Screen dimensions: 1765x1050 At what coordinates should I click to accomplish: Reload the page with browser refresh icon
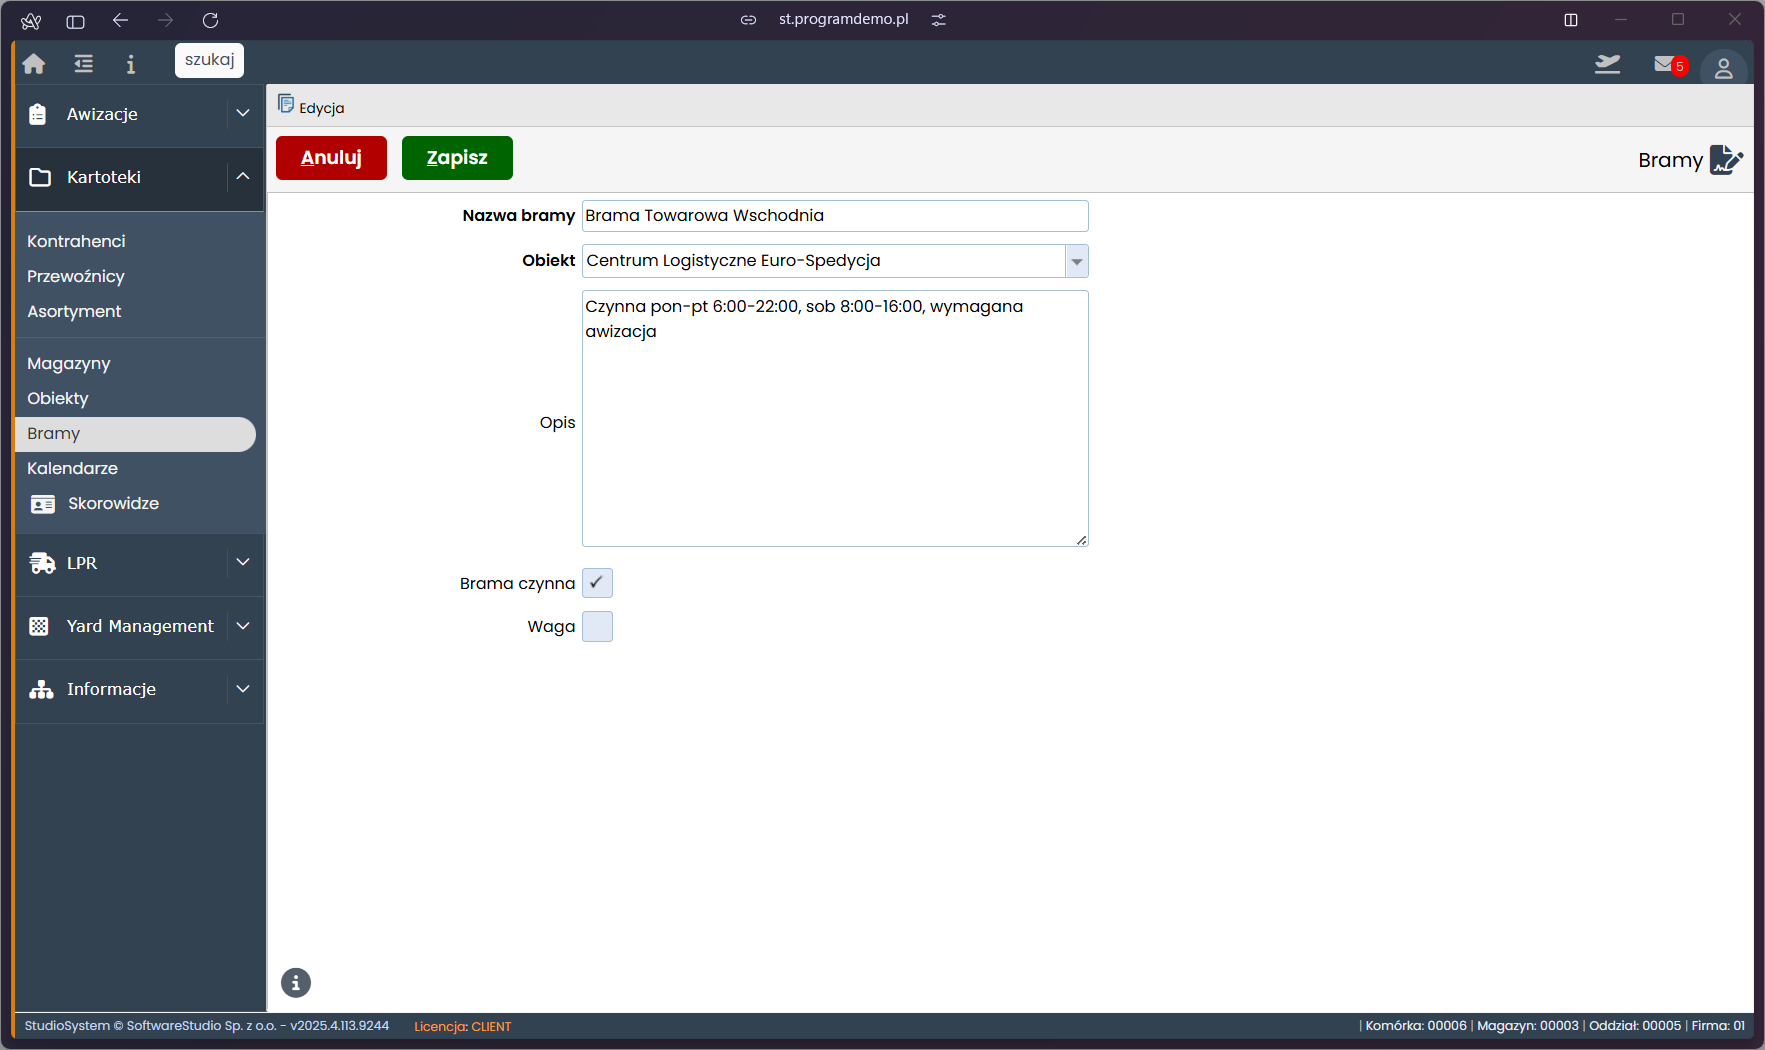pos(210,20)
